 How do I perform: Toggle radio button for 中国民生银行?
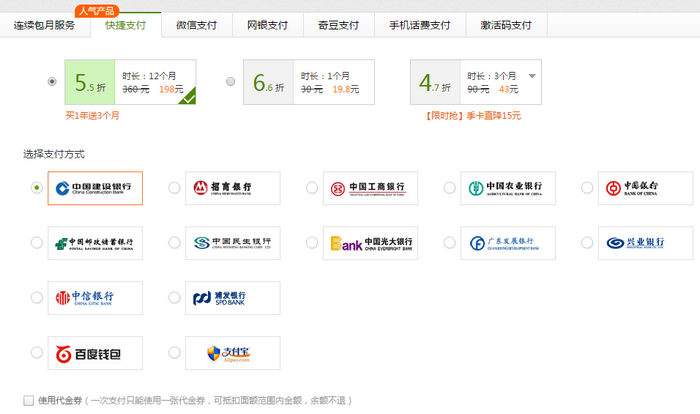coord(174,243)
